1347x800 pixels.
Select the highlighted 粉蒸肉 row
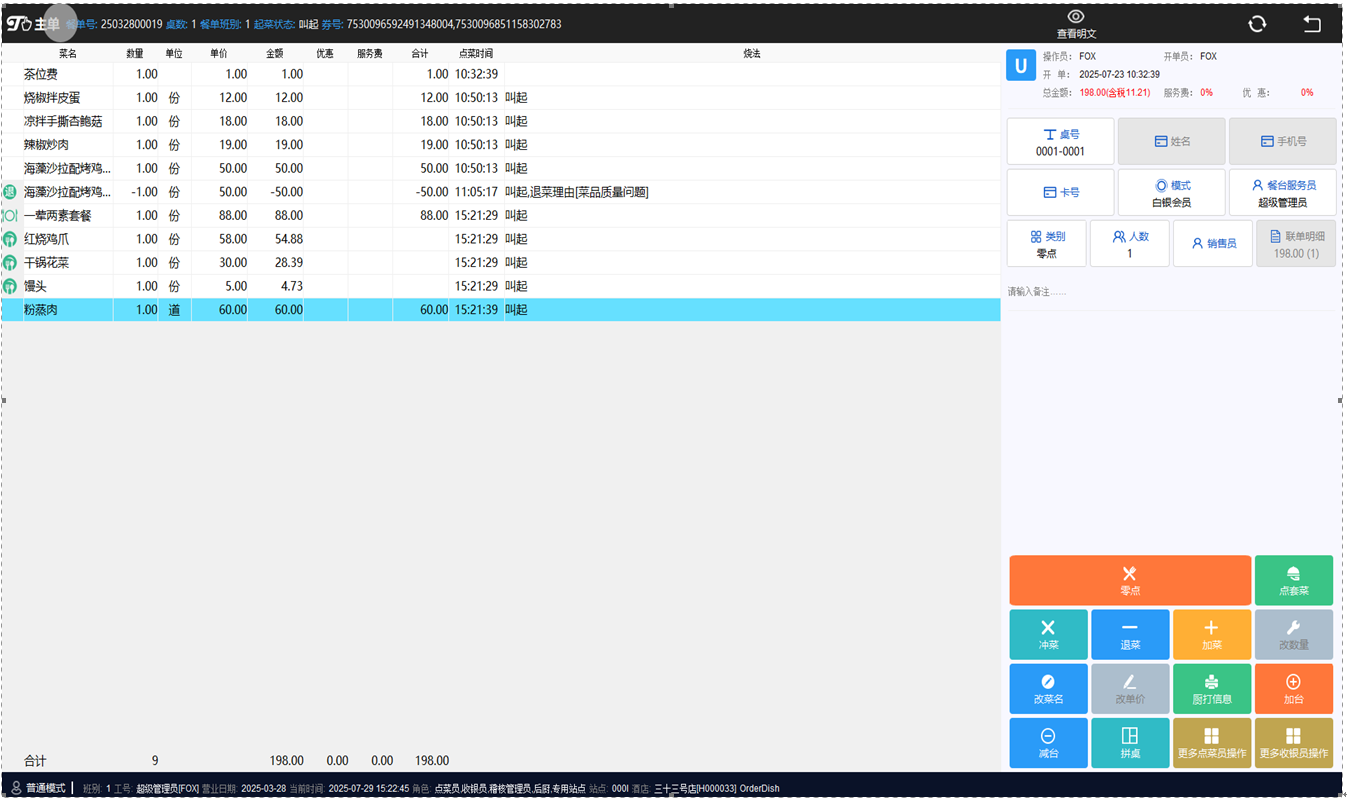tap(501, 310)
